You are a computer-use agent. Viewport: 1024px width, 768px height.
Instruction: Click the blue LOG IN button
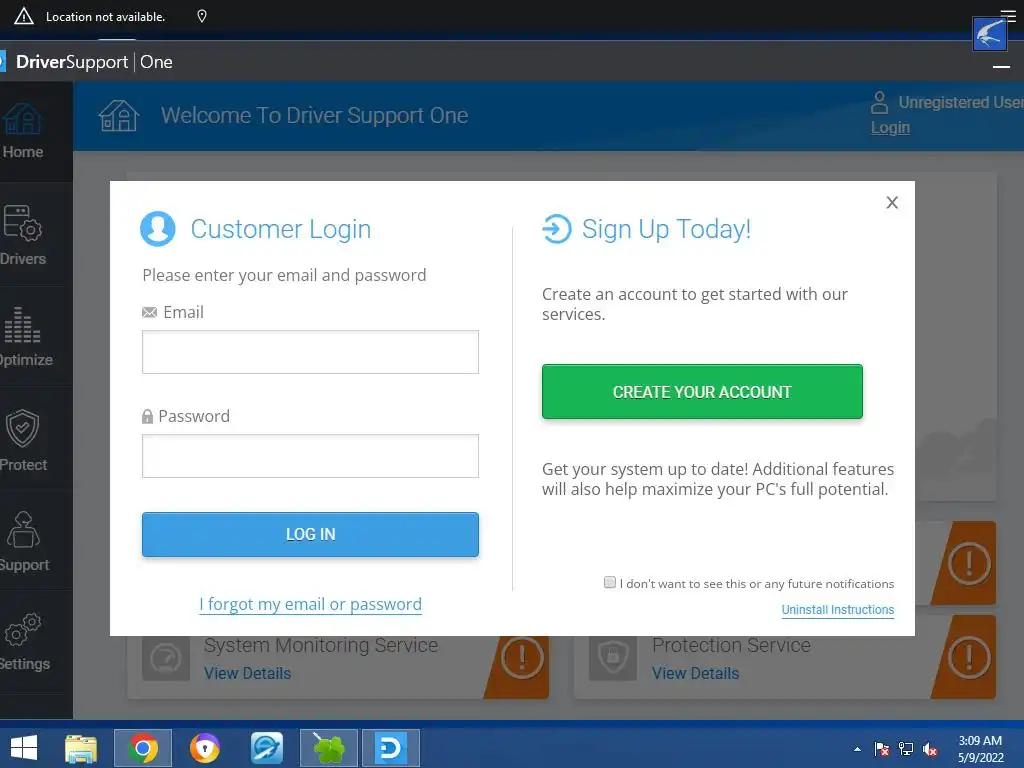click(x=310, y=534)
